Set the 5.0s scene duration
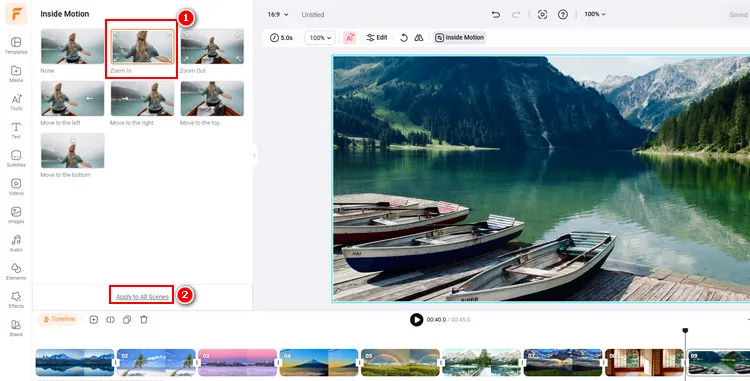750x381 pixels. (281, 38)
